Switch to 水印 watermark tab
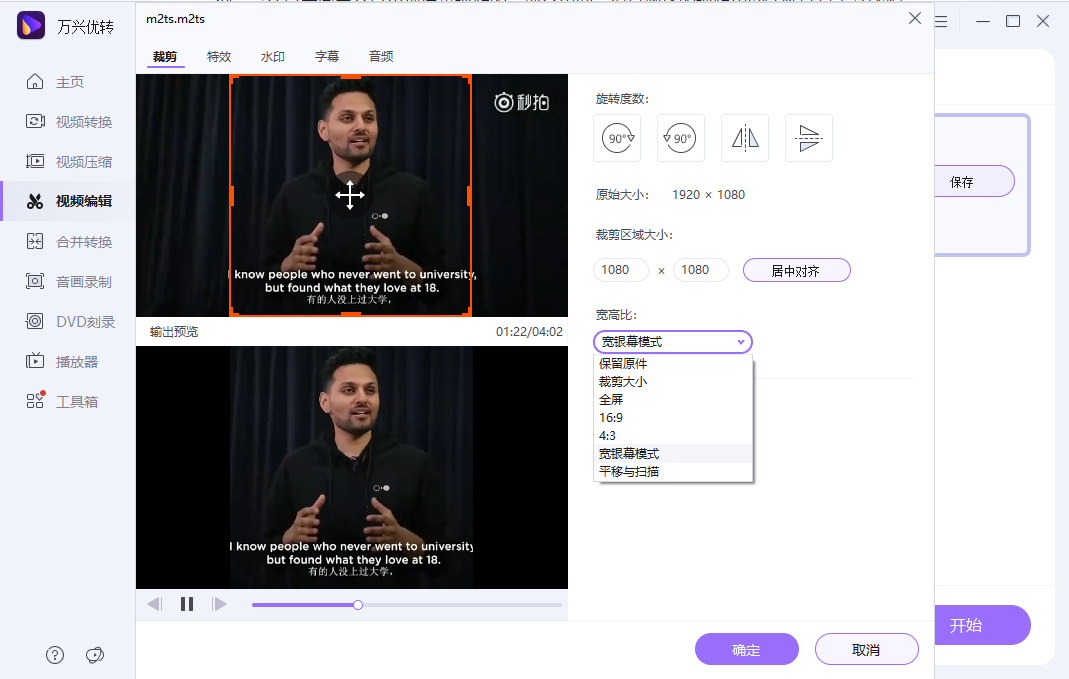 (x=273, y=57)
